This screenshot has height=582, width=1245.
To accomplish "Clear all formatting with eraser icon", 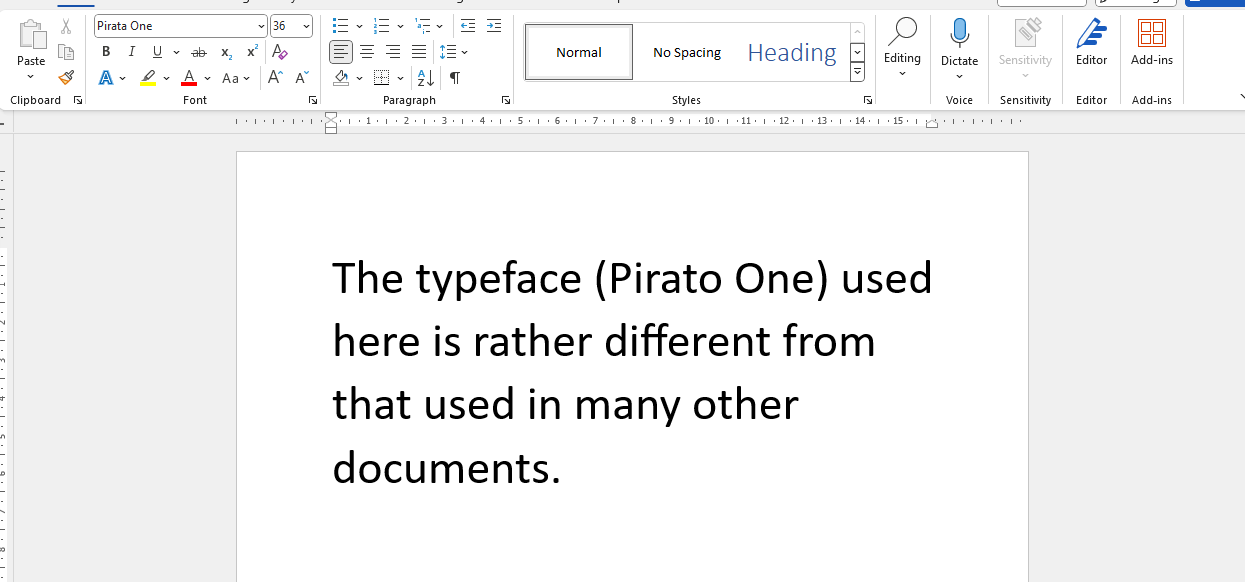I will pyautogui.click(x=280, y=52).
